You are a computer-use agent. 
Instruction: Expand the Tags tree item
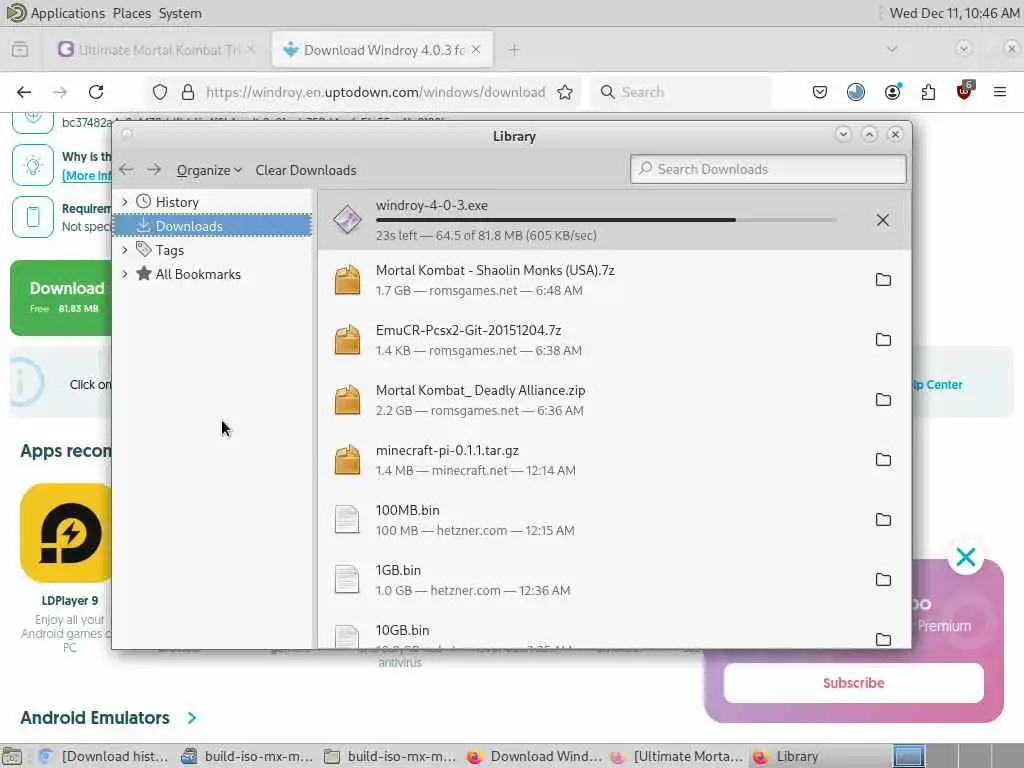(x=125, y=249)
